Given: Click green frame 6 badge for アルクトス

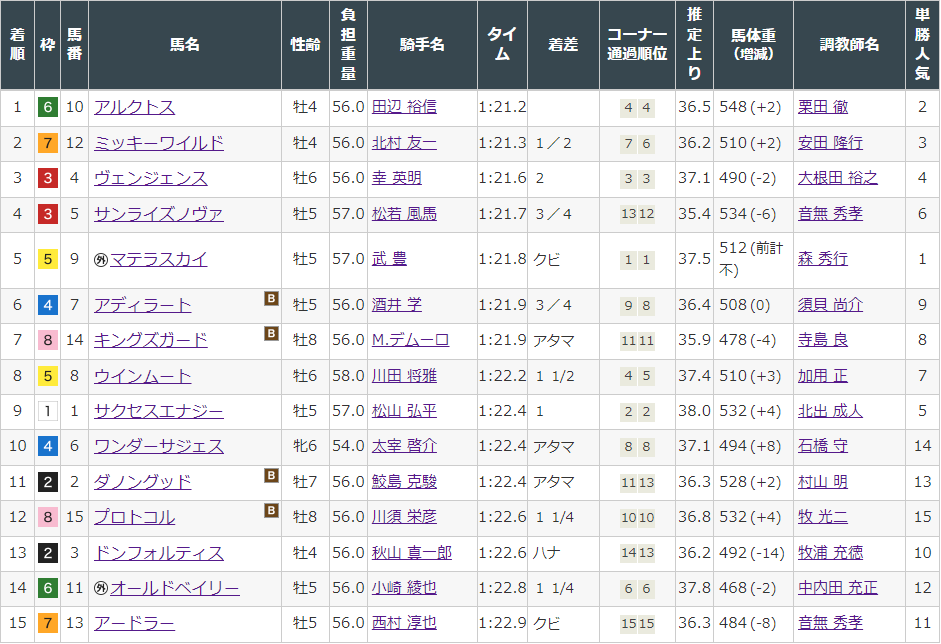Looking at the screenshot, I should 48,107.
